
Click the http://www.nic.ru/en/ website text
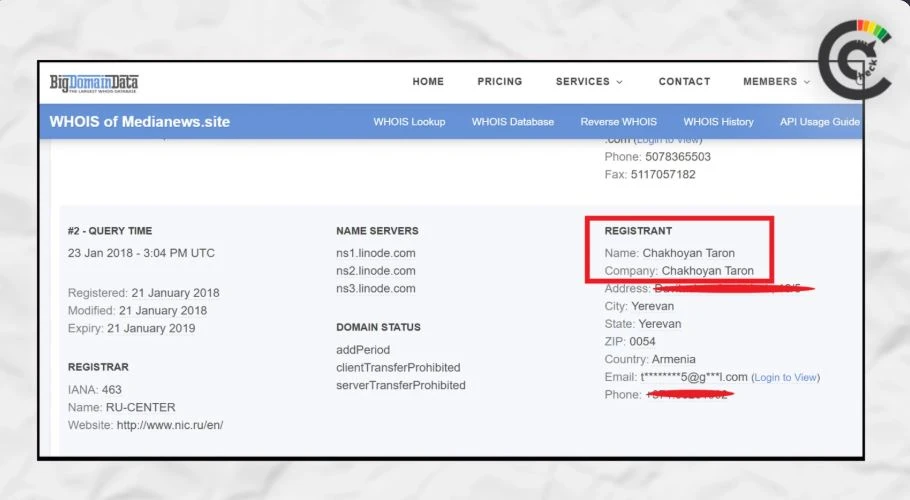pyautogui.click(x=170, y=425)
